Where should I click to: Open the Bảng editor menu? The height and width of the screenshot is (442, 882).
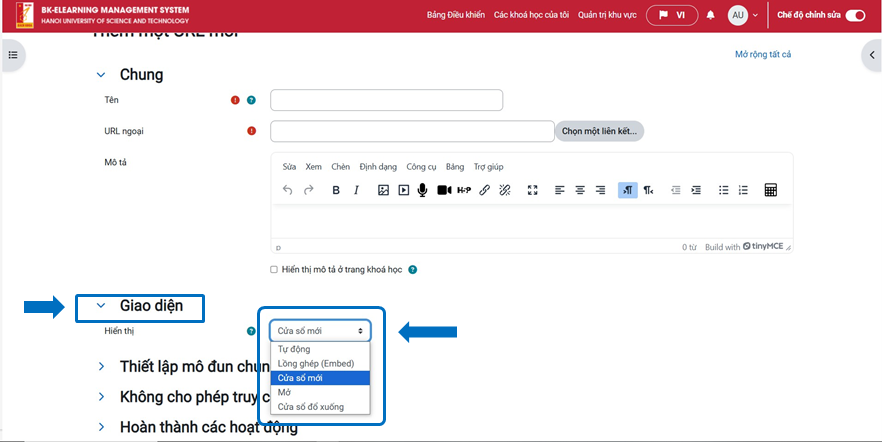click(454, 167)
